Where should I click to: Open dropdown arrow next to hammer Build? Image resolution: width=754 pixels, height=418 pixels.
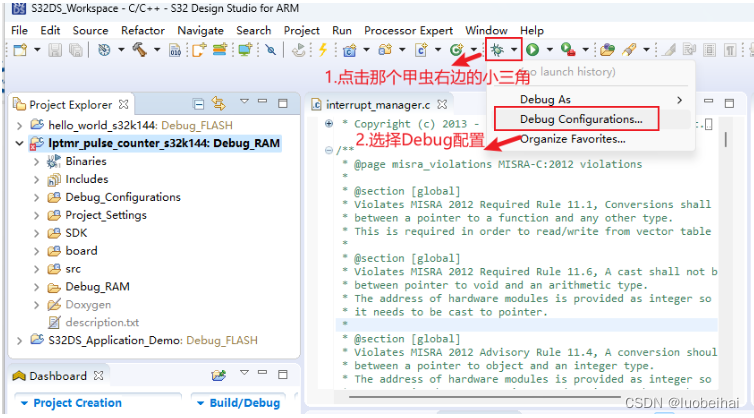click(157, 50)
